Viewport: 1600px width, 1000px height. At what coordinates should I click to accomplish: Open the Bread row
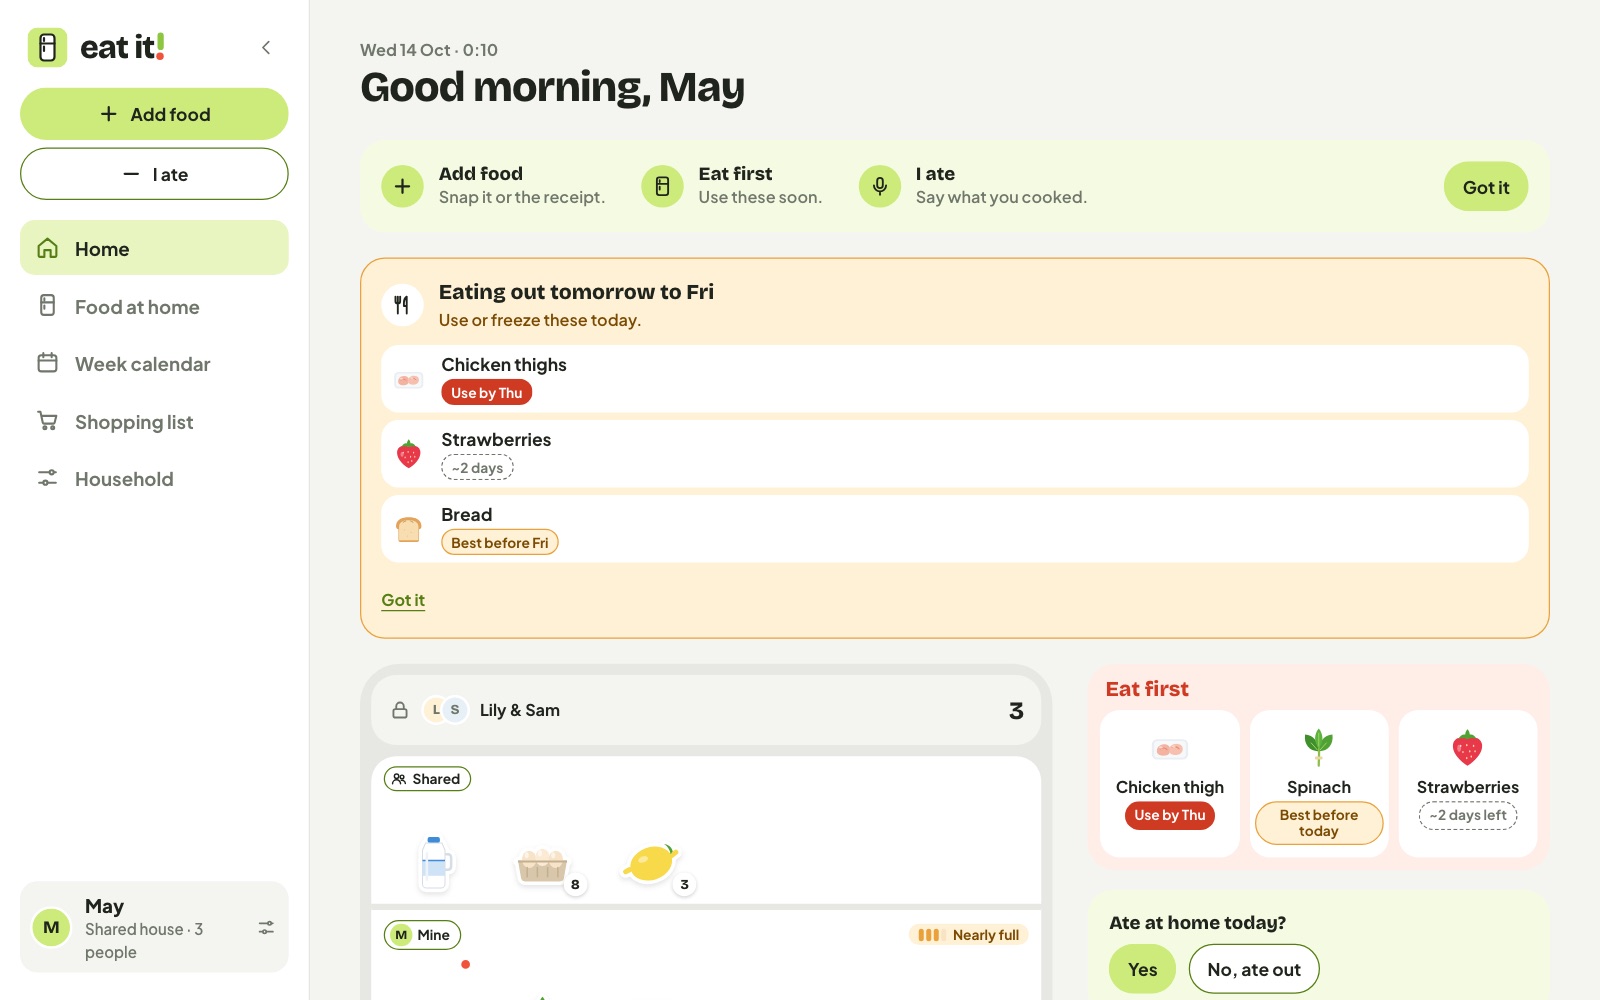coord(954,529)
